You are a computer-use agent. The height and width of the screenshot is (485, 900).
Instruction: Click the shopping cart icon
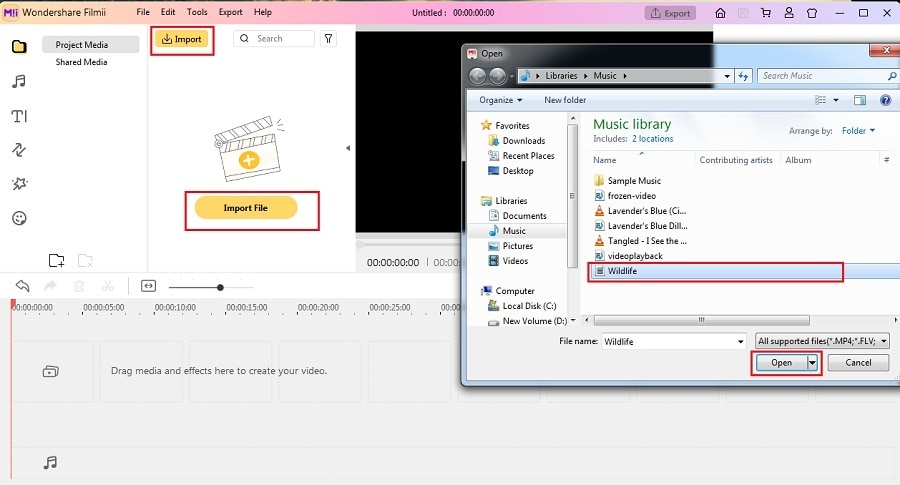766,13
